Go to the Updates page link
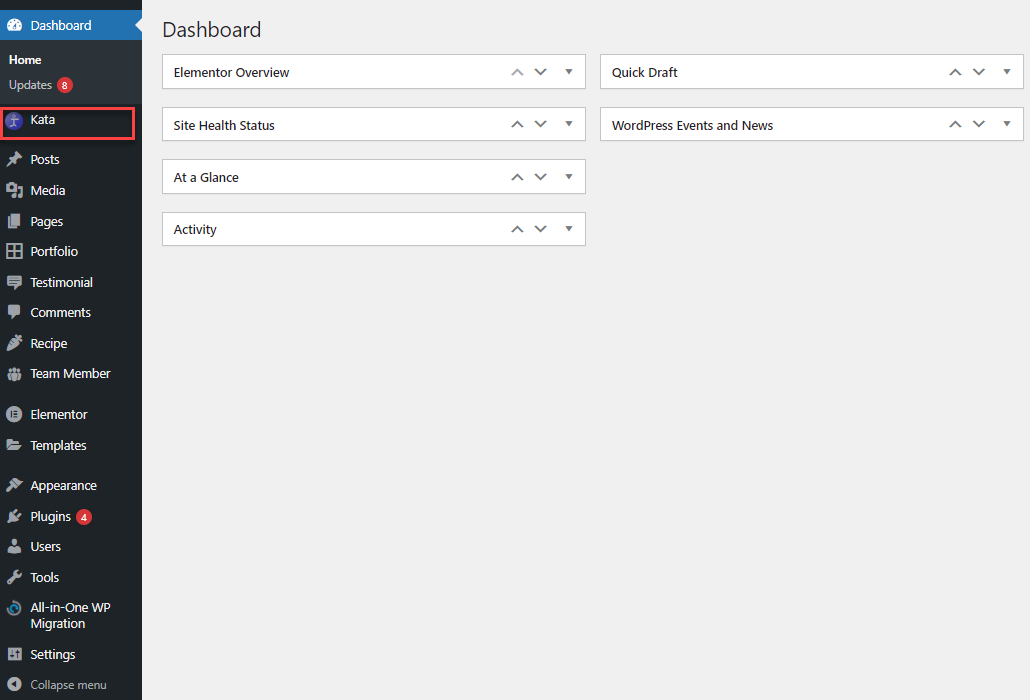This screenshot has width=1030, height=700. pyautogui.click(x=30, y=86)
